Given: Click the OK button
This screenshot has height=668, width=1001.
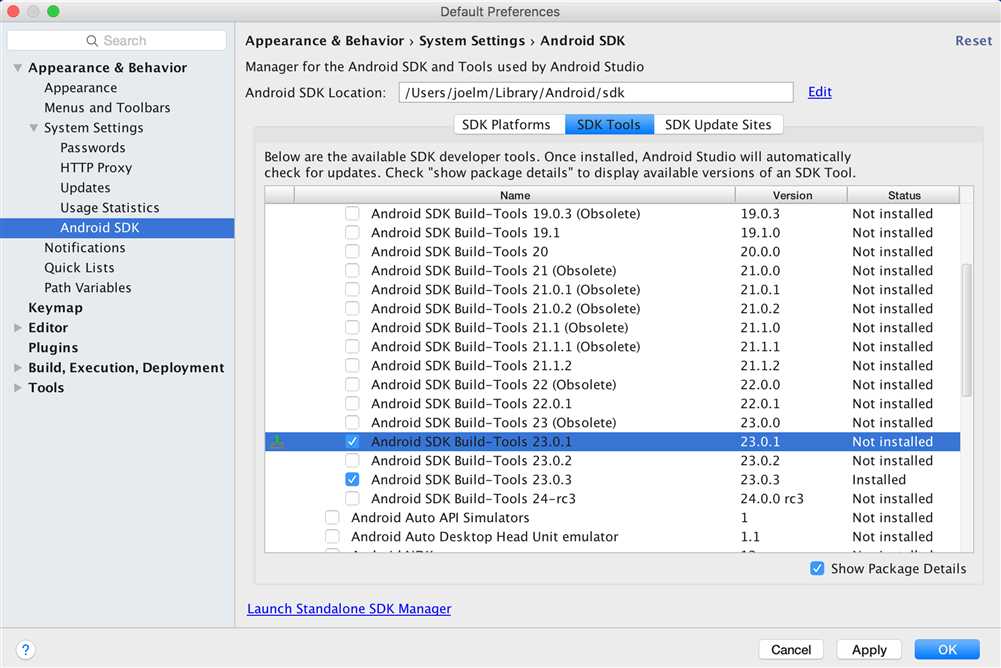Looking at the screenshot, I should click(x=947, y=649).
